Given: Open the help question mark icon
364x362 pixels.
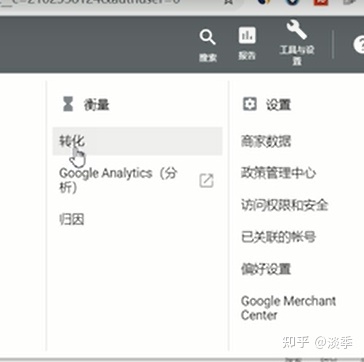Looking at the screenshot, I should coord(359,44).
